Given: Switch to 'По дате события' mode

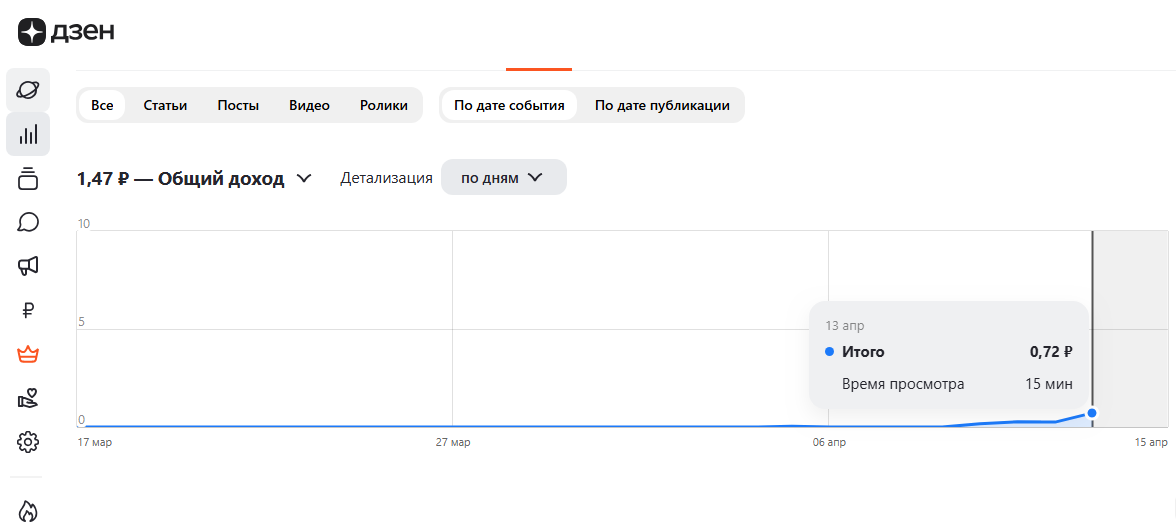Looking at the screenshot, I should (x=509, y=105).
